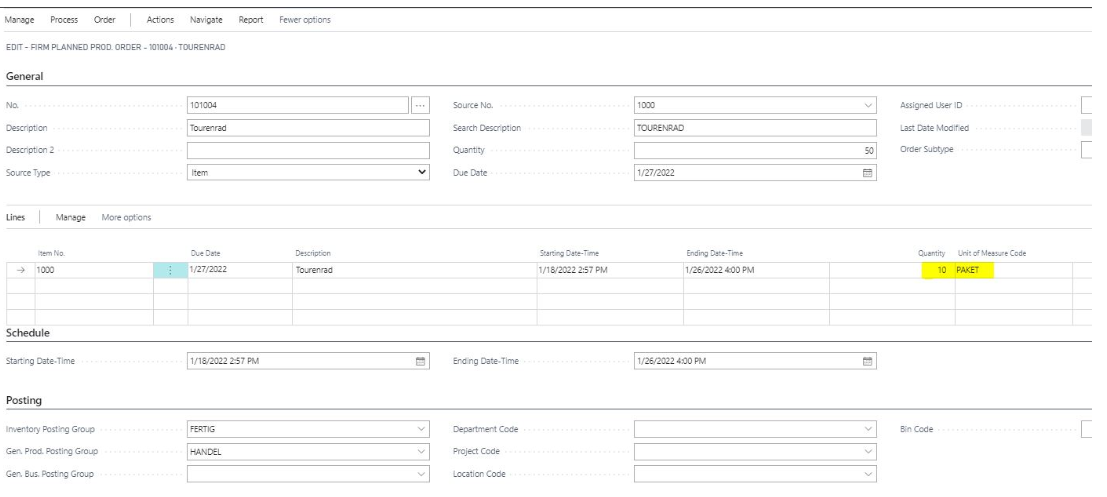
Task: Click the Description field containing Tourenrad
Action: 308,128
